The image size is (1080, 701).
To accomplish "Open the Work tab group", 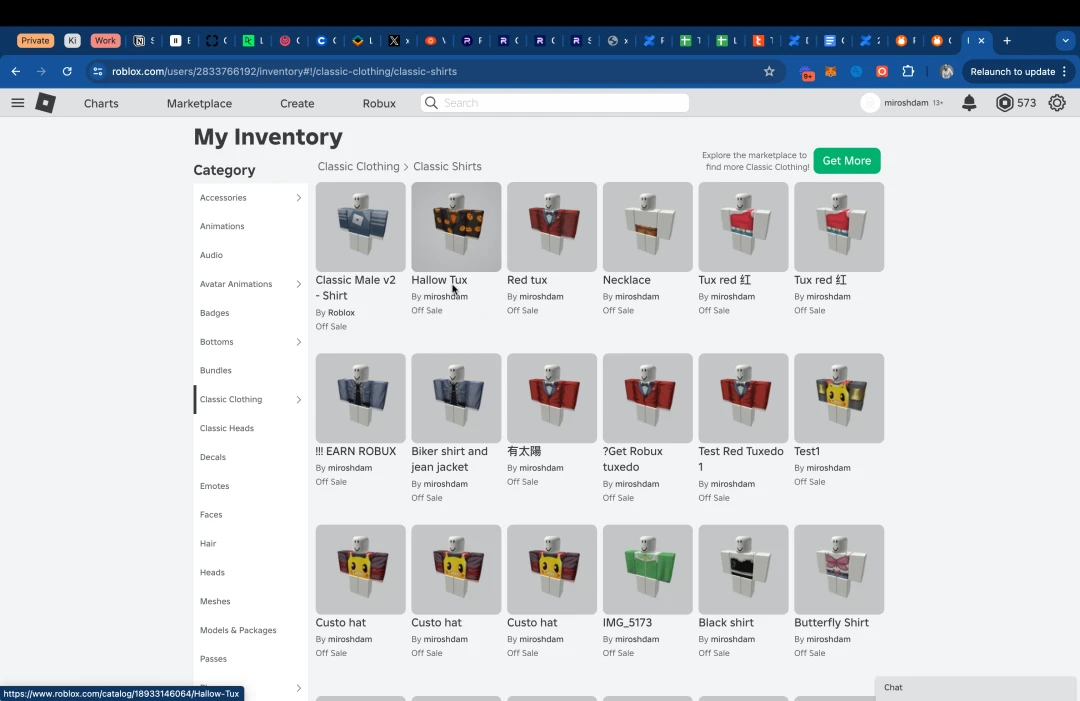I will pyautogui.click(x=105, y=41).
